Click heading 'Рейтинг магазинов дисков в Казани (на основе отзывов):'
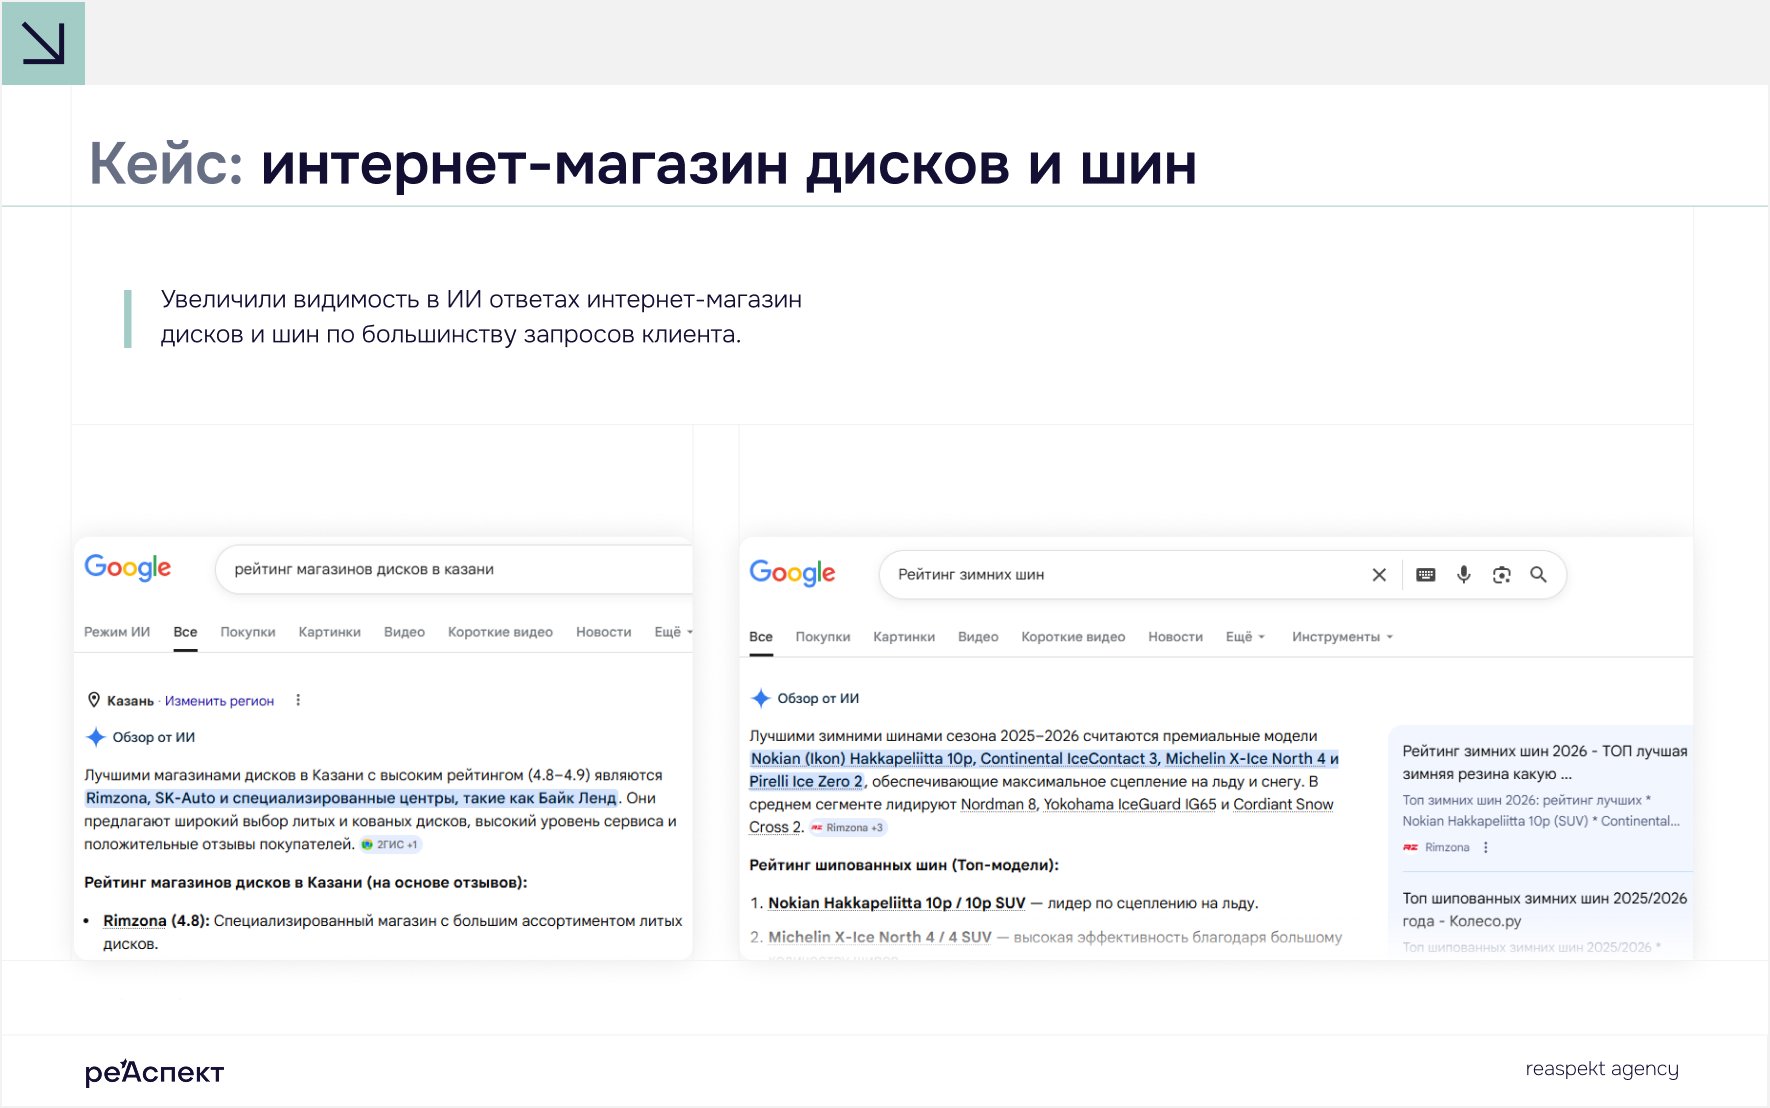 tap(306, 883)
